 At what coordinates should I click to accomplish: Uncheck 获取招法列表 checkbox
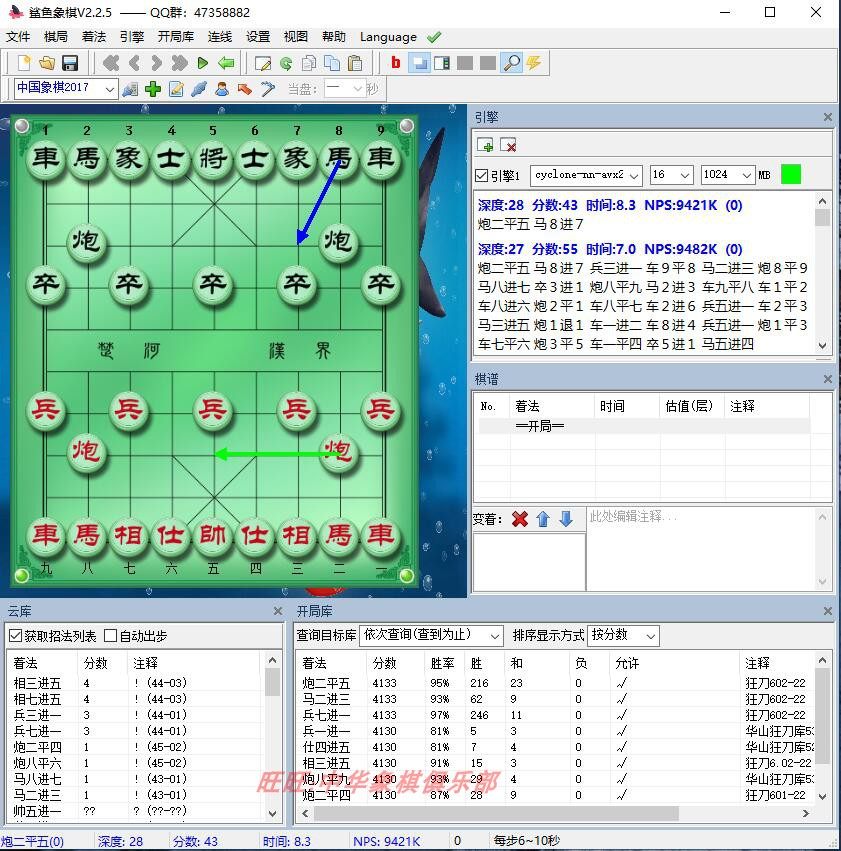15,636
